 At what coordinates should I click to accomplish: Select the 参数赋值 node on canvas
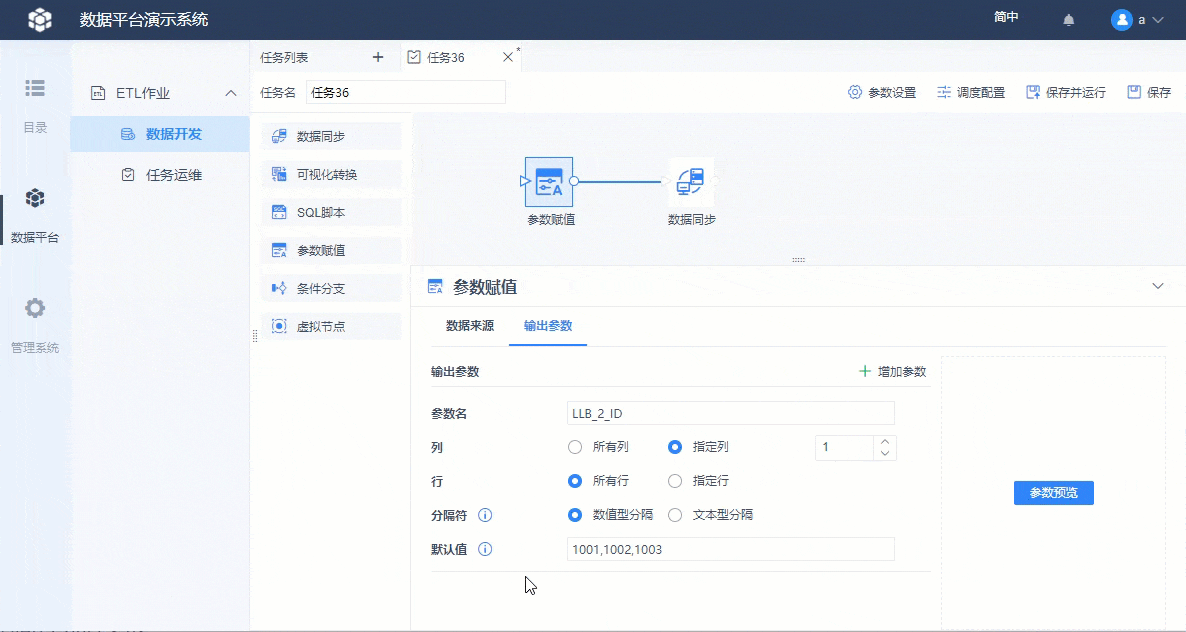pos(549,181)
